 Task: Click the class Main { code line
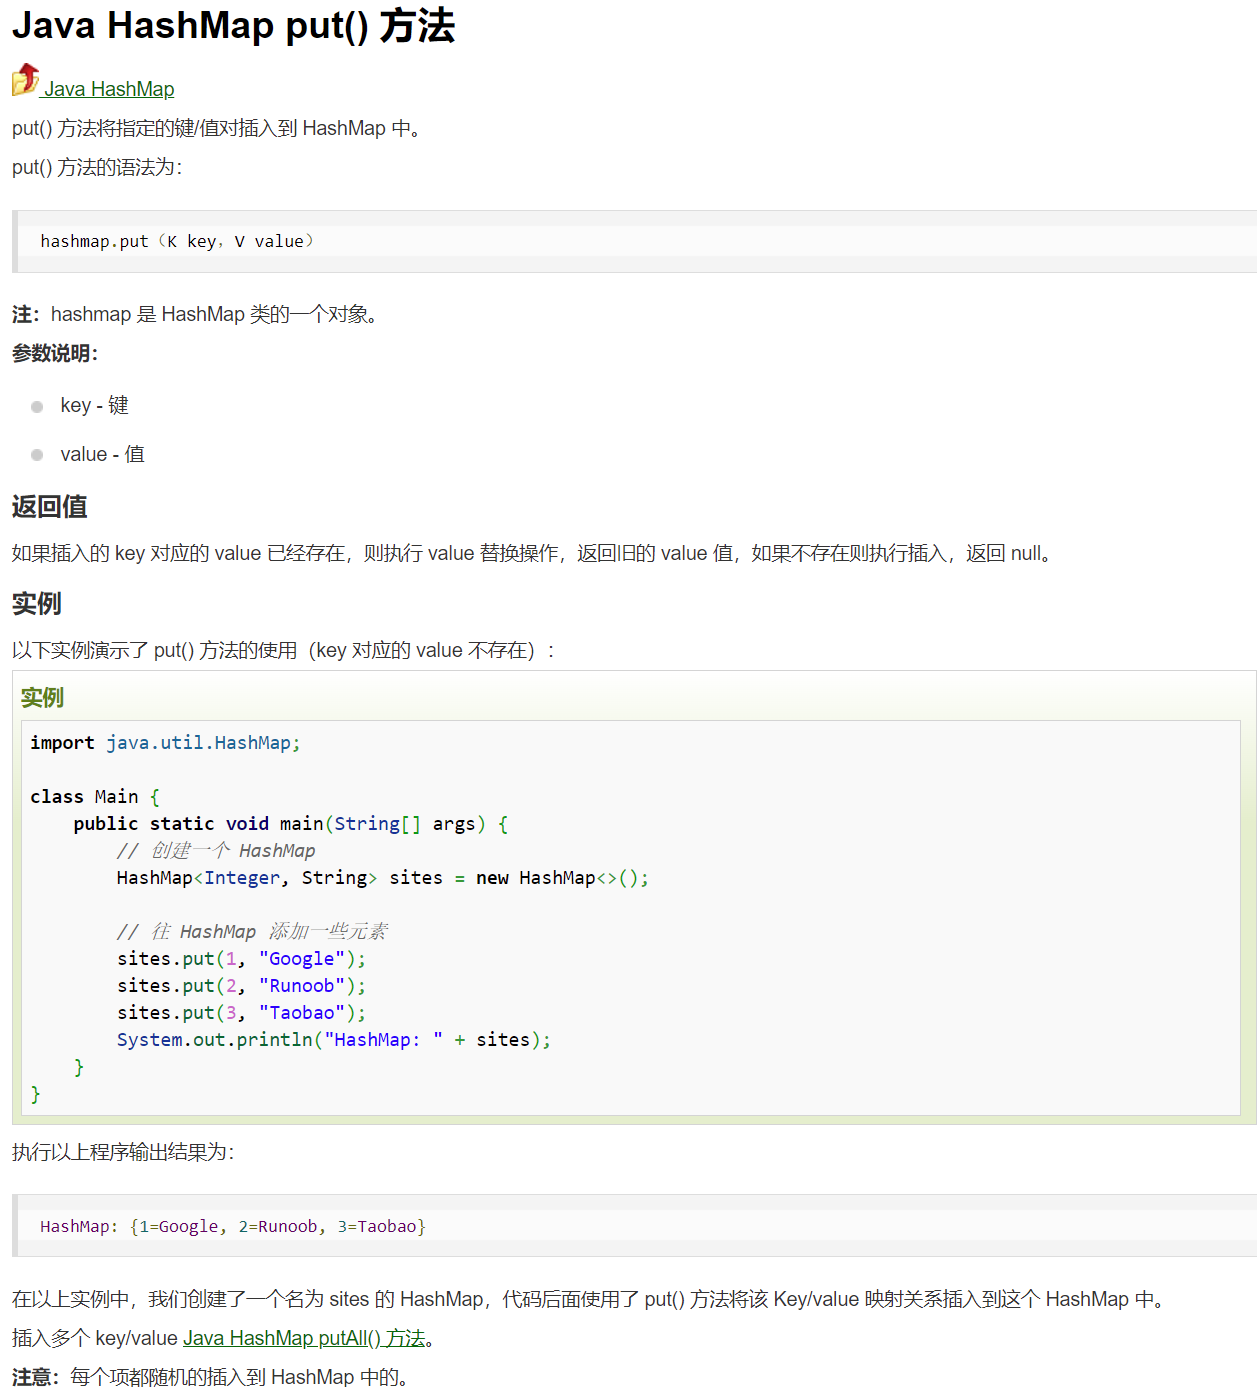click(x=95, y=797)
